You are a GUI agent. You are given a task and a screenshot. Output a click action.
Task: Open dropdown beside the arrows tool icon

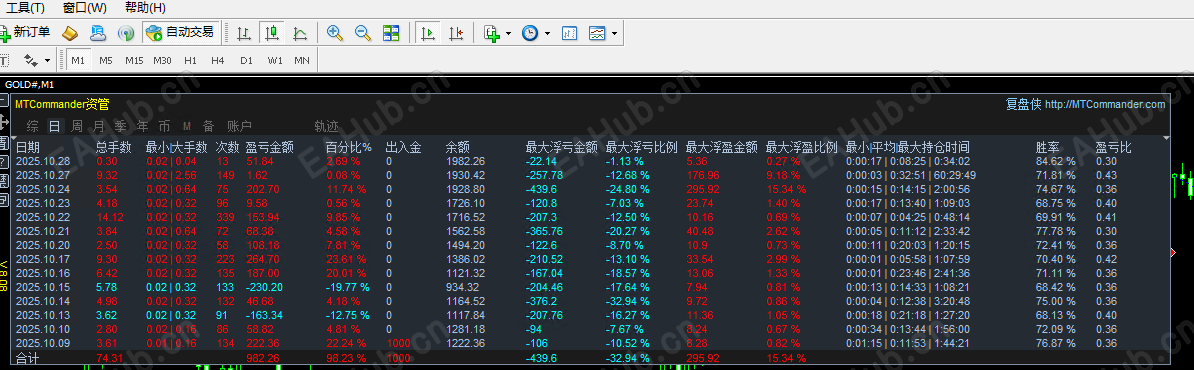[47, 60]
